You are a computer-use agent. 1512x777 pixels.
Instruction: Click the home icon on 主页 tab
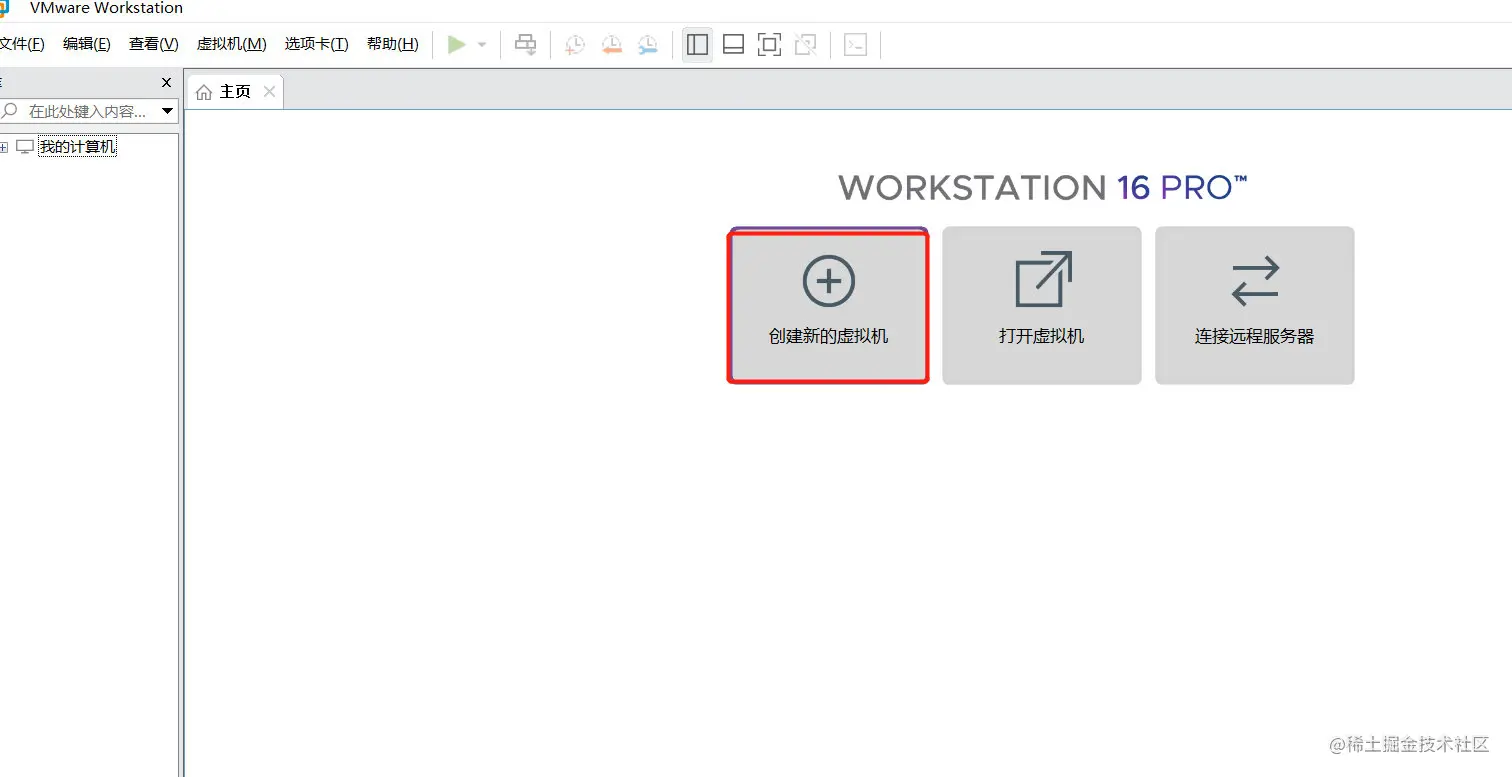point(204,92)
